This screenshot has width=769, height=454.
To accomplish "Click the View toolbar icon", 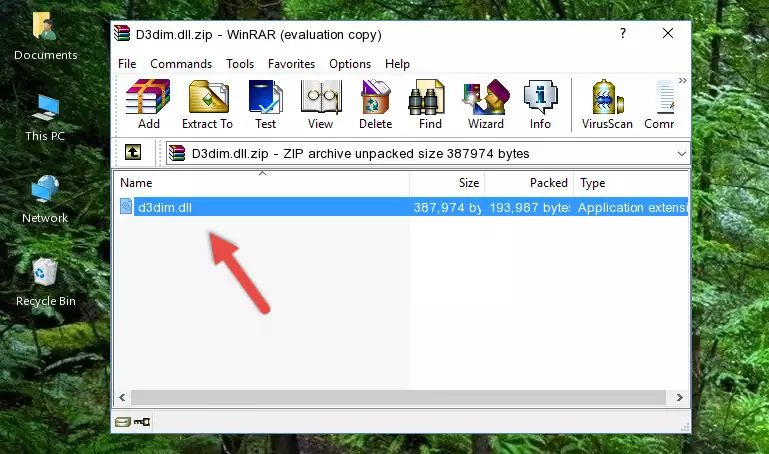I will point(321,104).
